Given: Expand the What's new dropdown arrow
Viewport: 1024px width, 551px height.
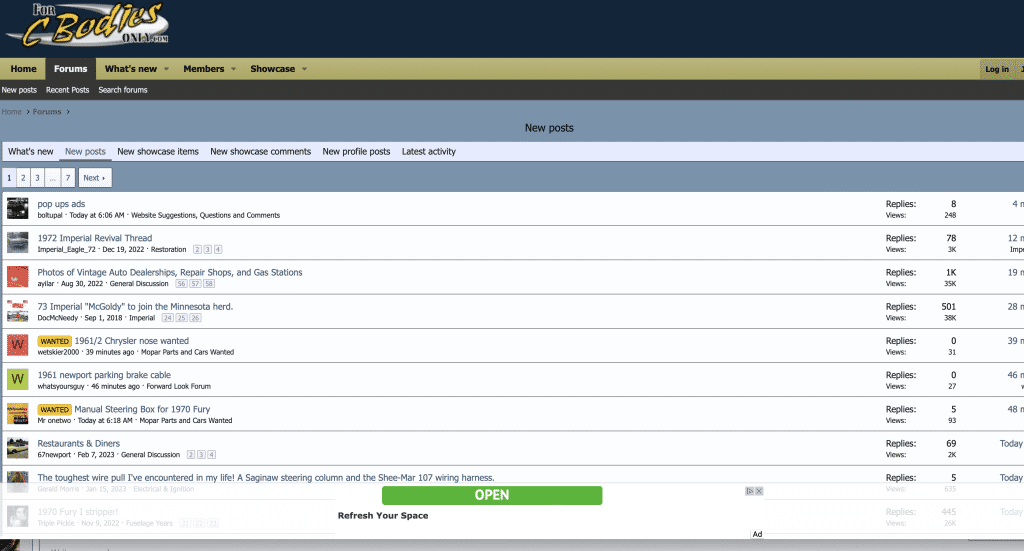Looking at the screenshot, I should tap(167, 70).
